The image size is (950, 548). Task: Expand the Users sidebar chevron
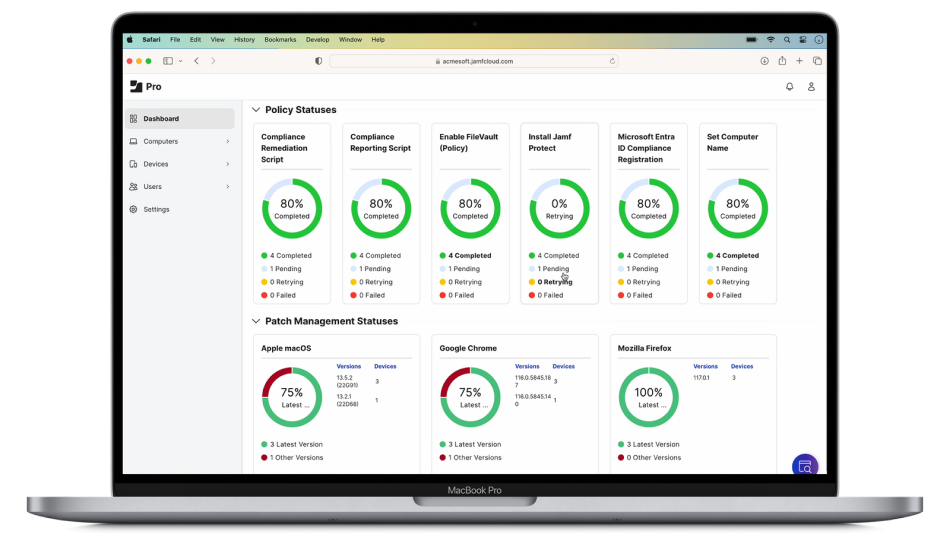(228, 187)
